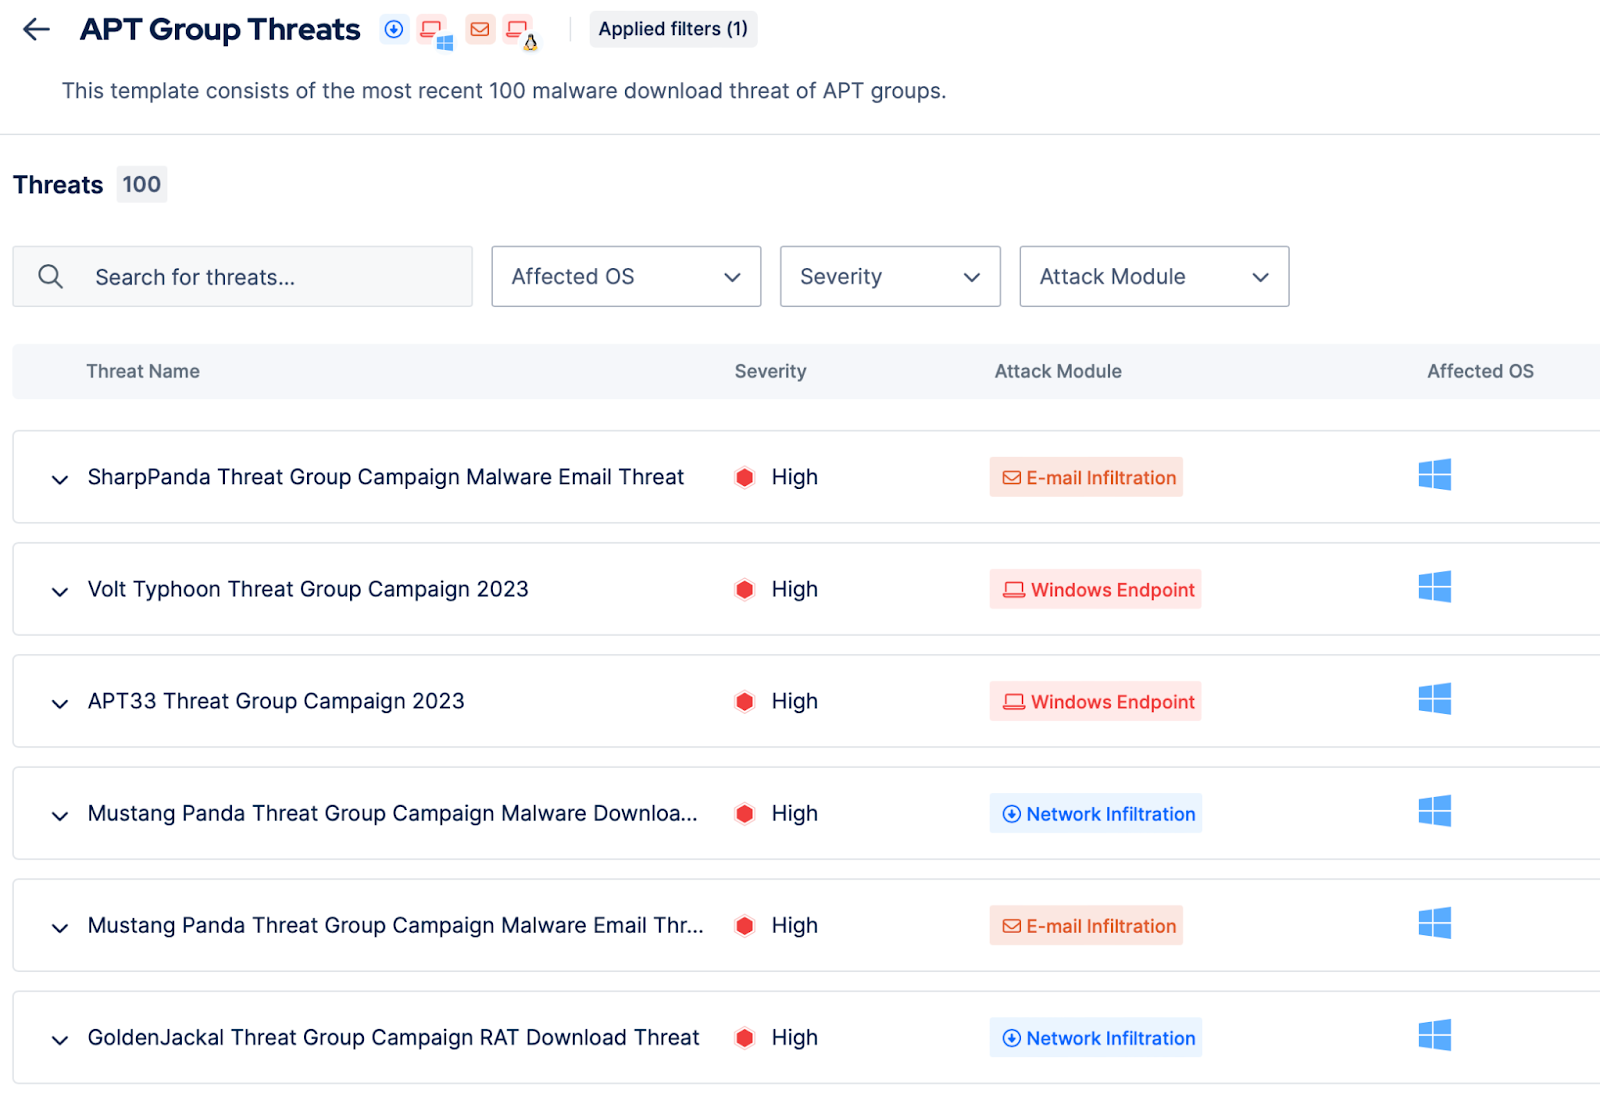The image size is (1600, 1093).
Task: Click severity hexagon in Mustang Panda Malware Download row
Action: 744,813
